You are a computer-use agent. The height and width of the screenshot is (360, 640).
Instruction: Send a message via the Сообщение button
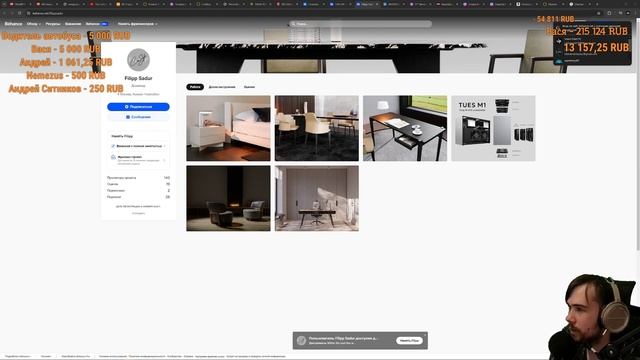coord(138,117)
